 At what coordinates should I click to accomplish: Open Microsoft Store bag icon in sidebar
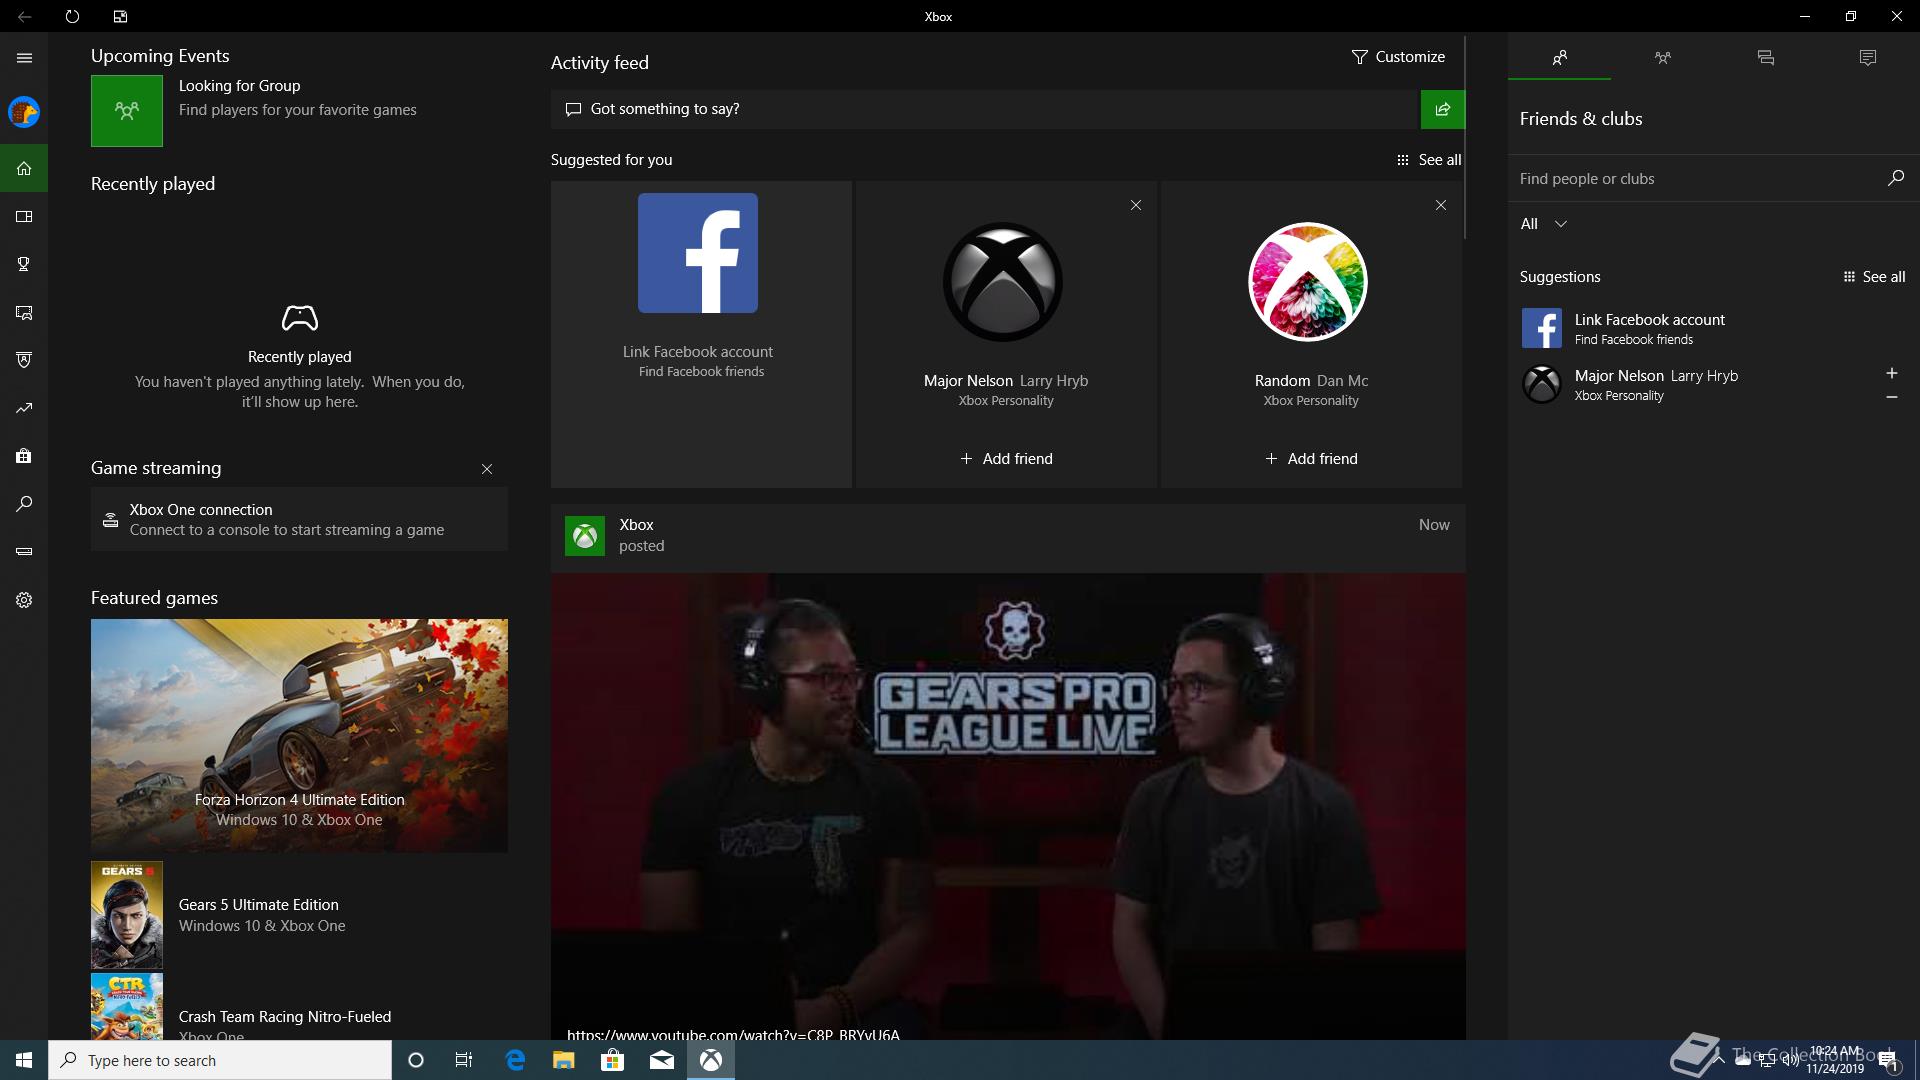pyautogui.click(x=24, y=456)
